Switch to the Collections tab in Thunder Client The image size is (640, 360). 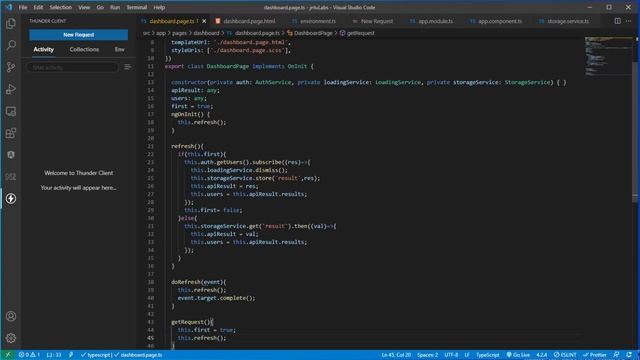pyautogui.click(x=84, y=49)
